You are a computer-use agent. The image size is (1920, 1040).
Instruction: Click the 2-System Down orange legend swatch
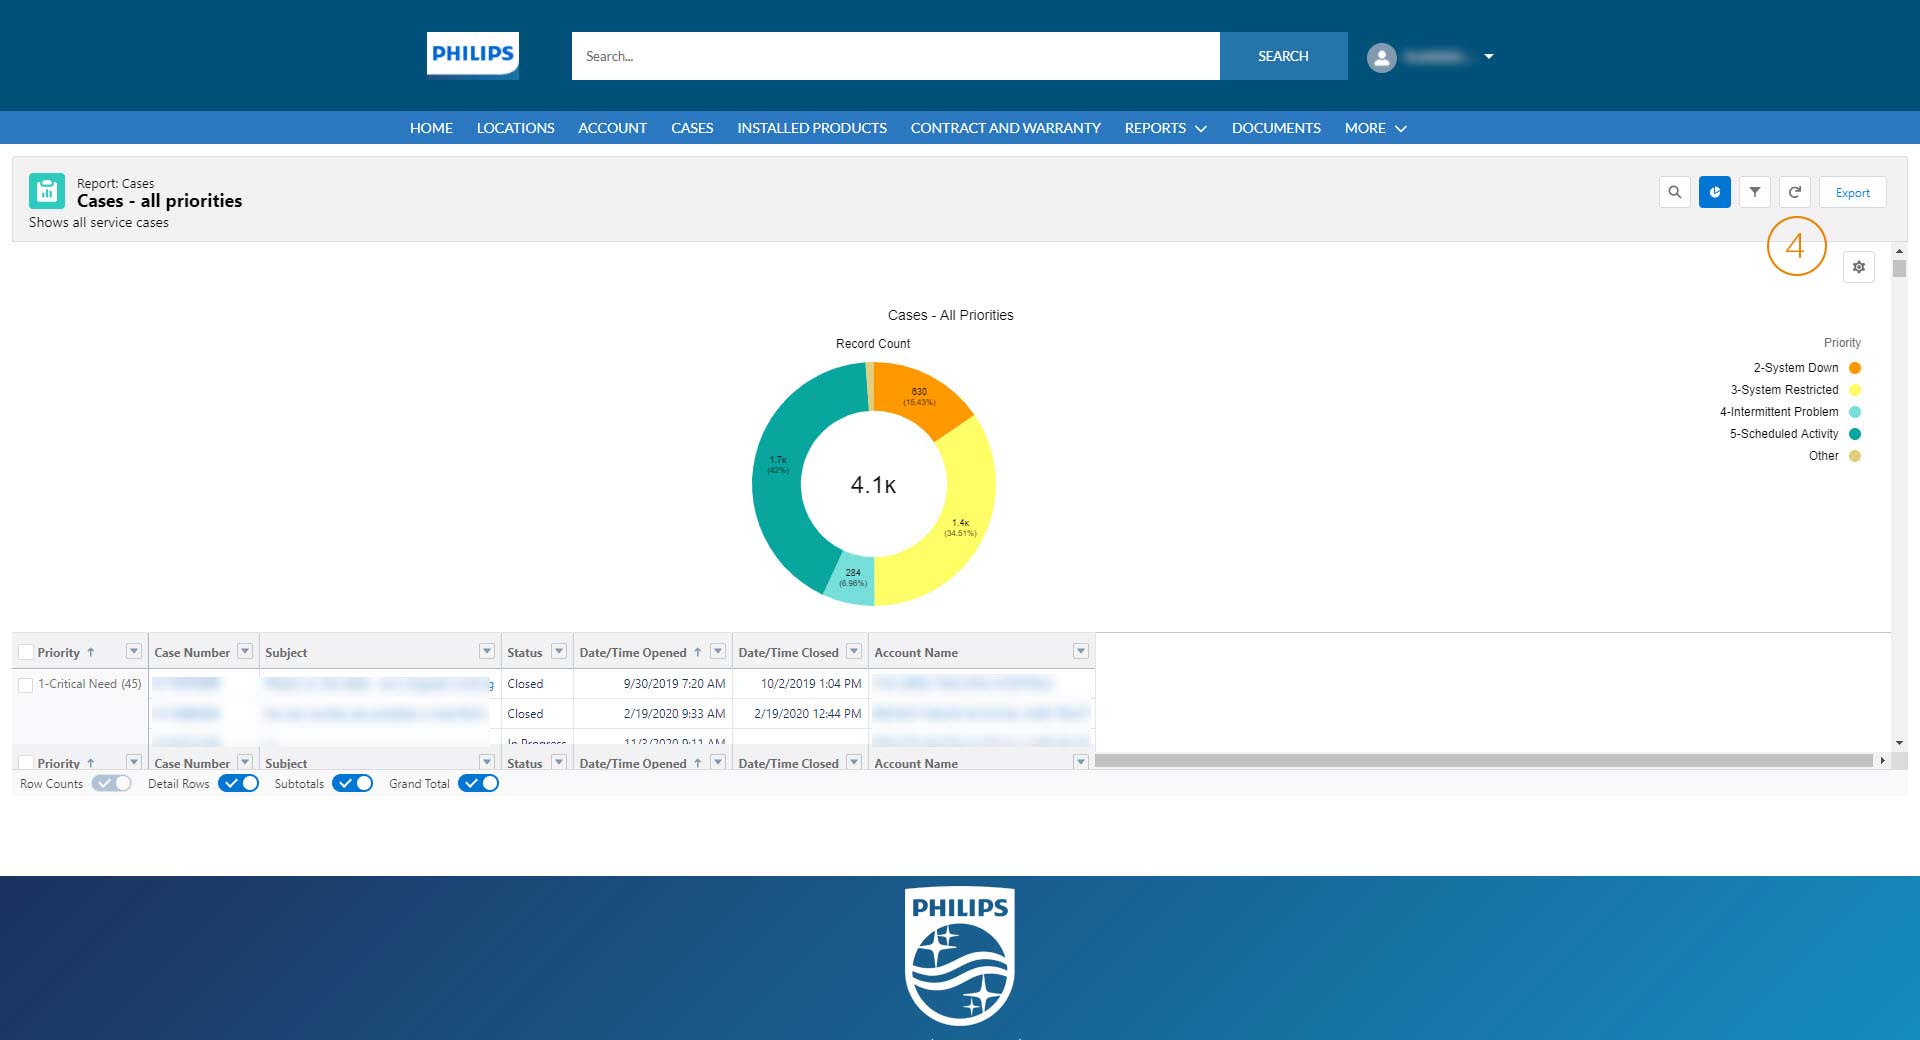[x=1855, y=368]
